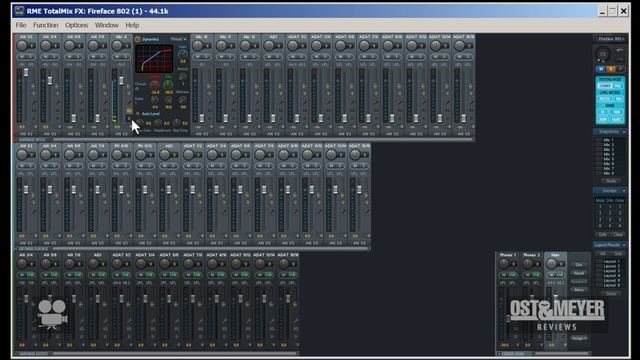Screen dimensions: 640x360
Task: Click the expander Threshold knob in Dynamics
Action: pos(168,84)
